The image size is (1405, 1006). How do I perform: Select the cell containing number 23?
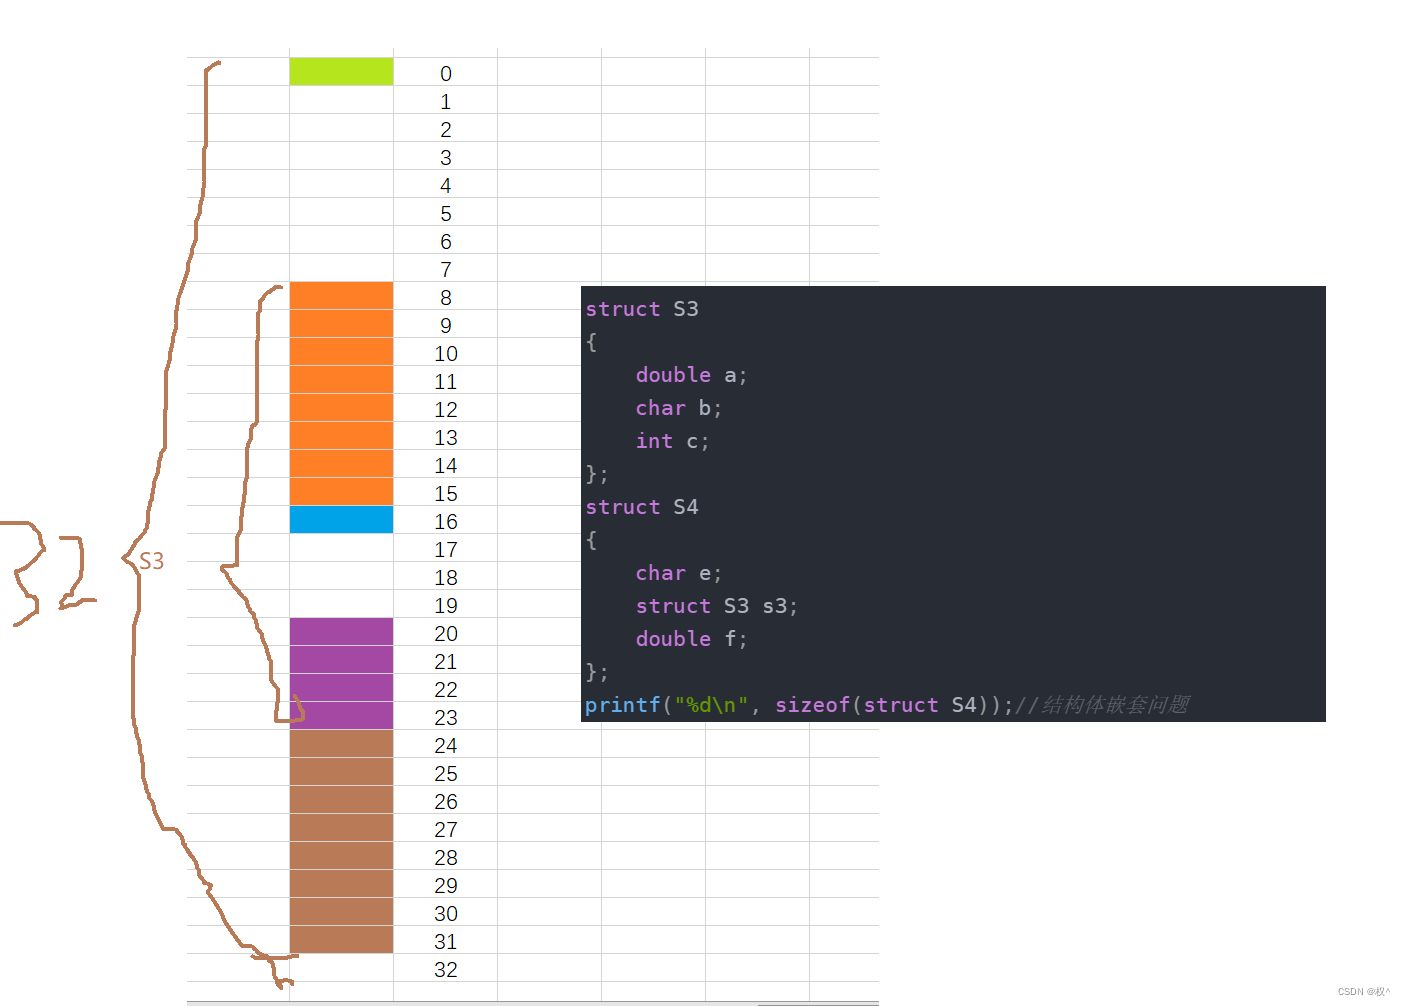[445, 716]
